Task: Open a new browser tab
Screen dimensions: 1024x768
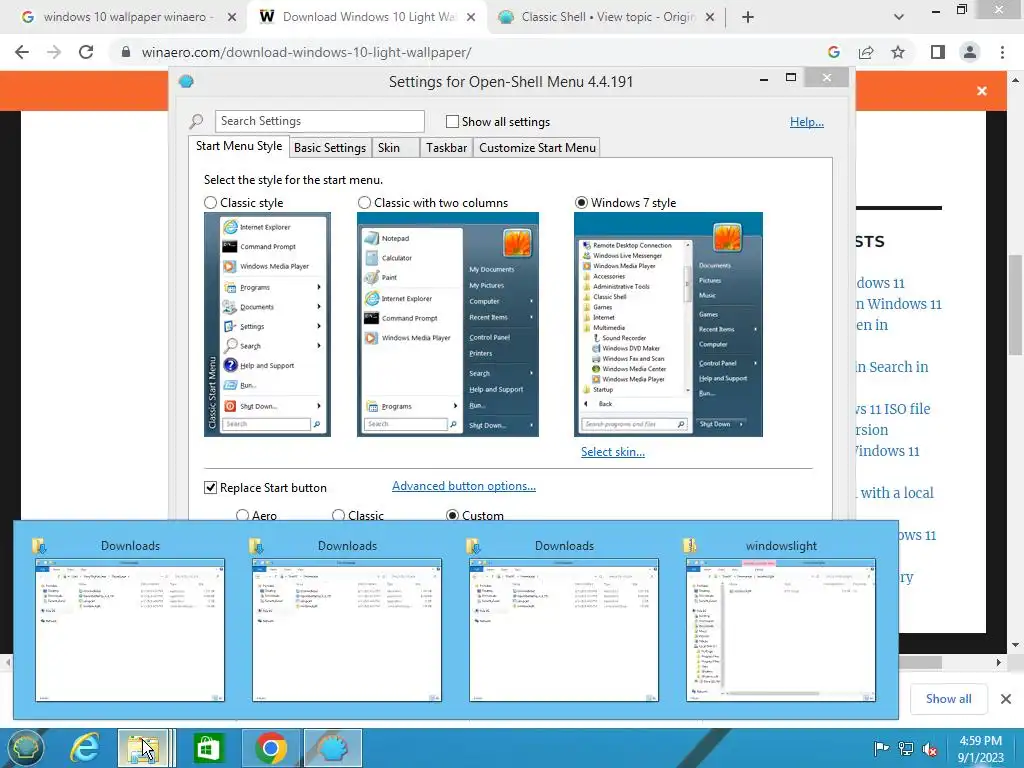Action: (748, 17)
